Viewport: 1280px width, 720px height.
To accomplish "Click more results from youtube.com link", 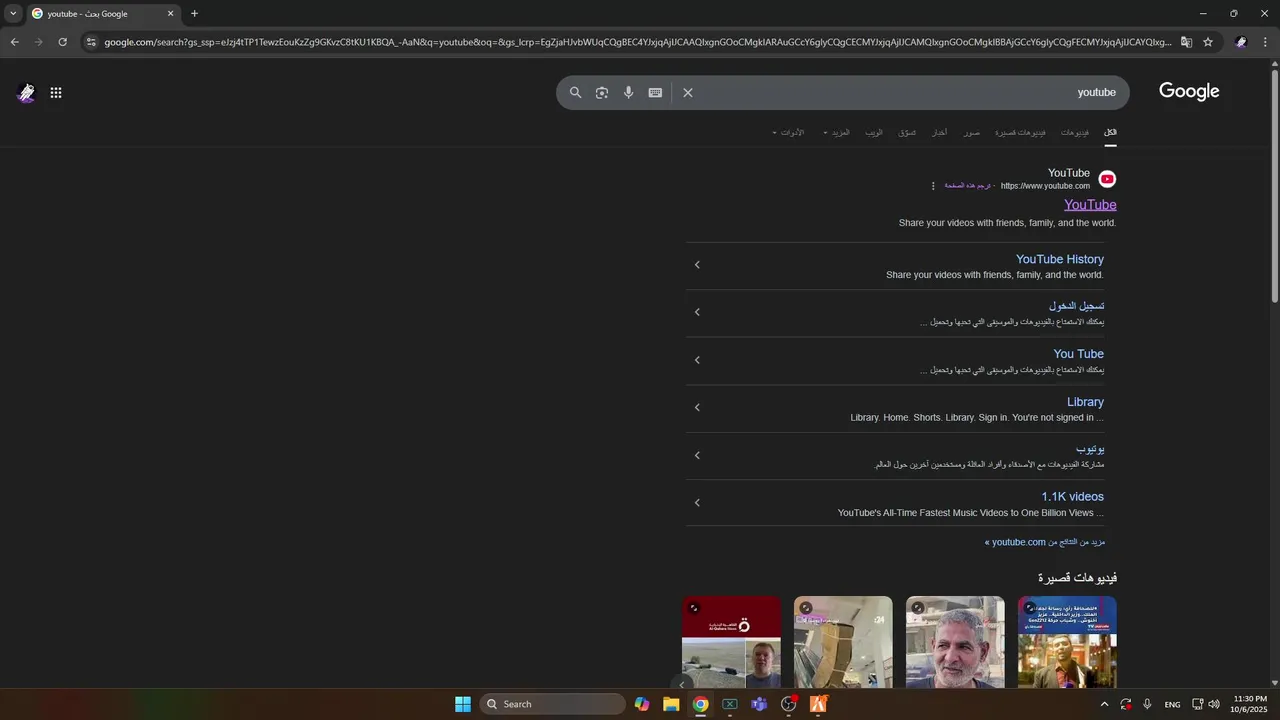I will [1045, 542].
